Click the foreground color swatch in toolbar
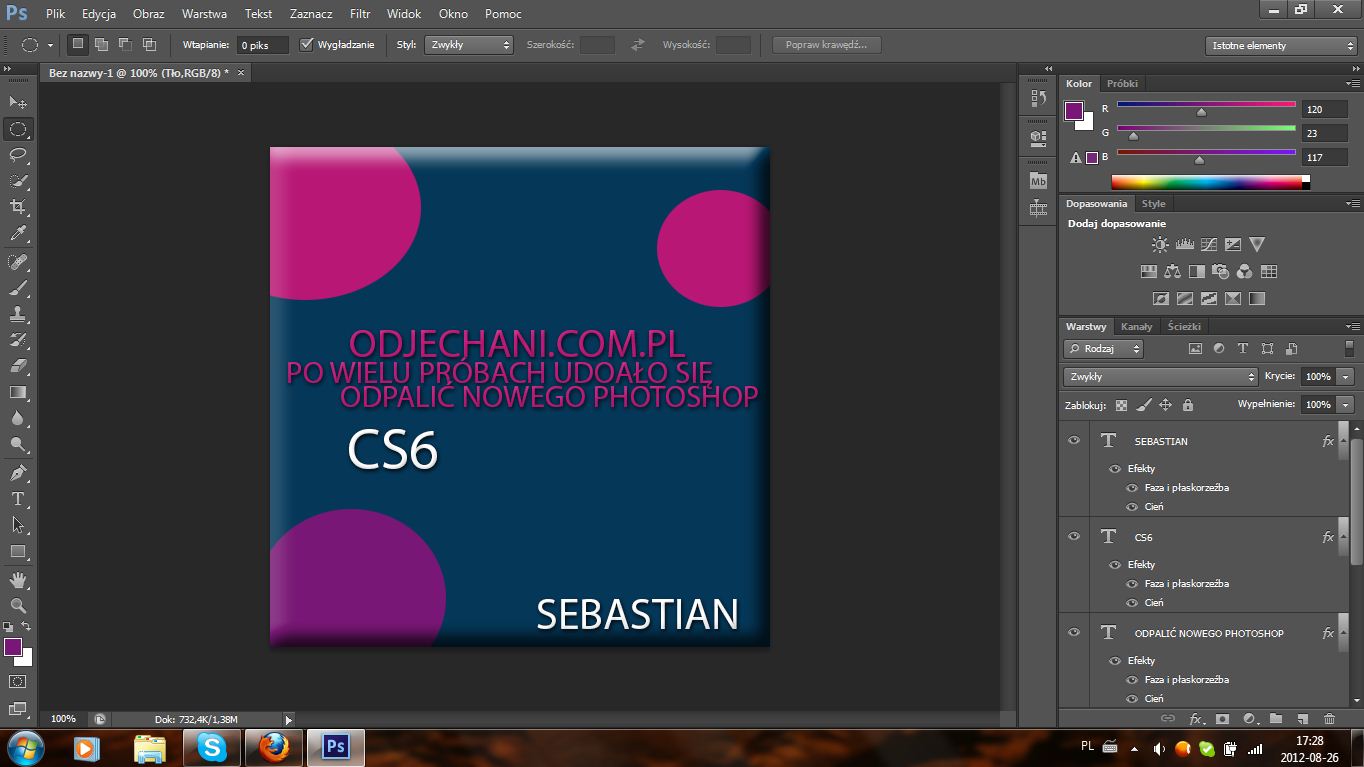Image resolution: width=1364 pixels, height=767 pixels. 13,647
